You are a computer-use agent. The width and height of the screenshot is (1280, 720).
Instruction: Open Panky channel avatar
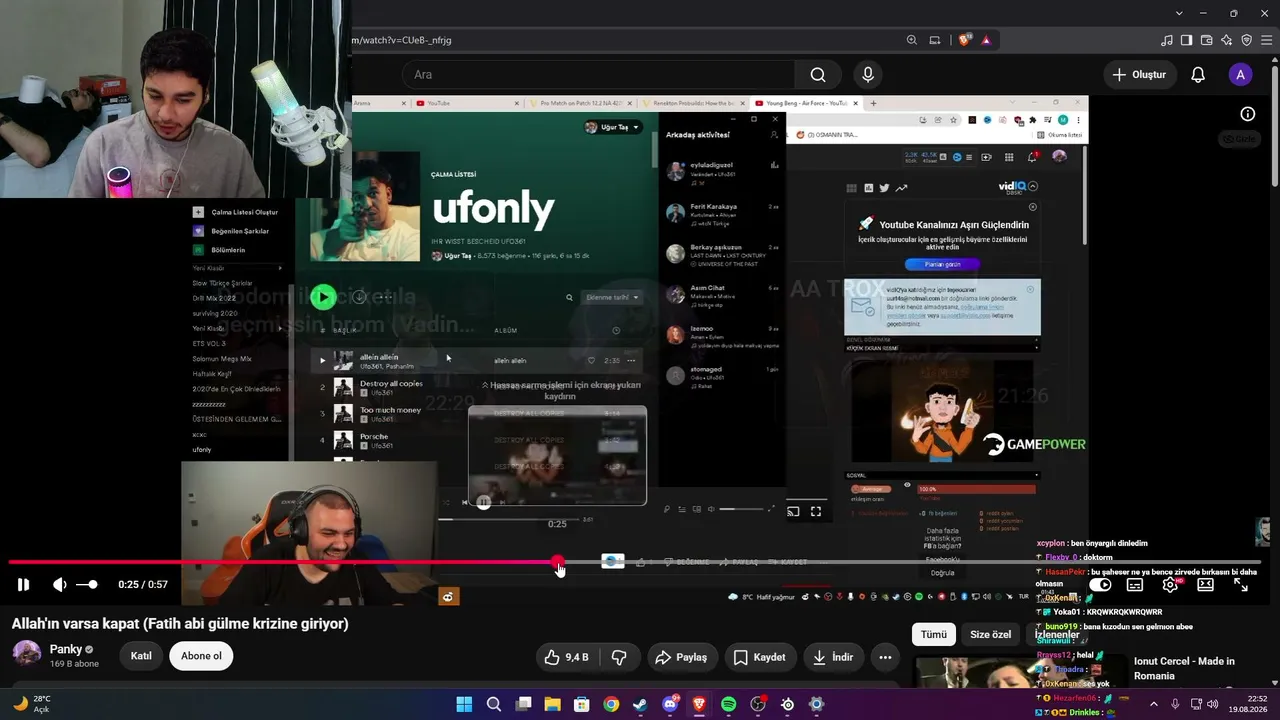[x=26, y=655]
